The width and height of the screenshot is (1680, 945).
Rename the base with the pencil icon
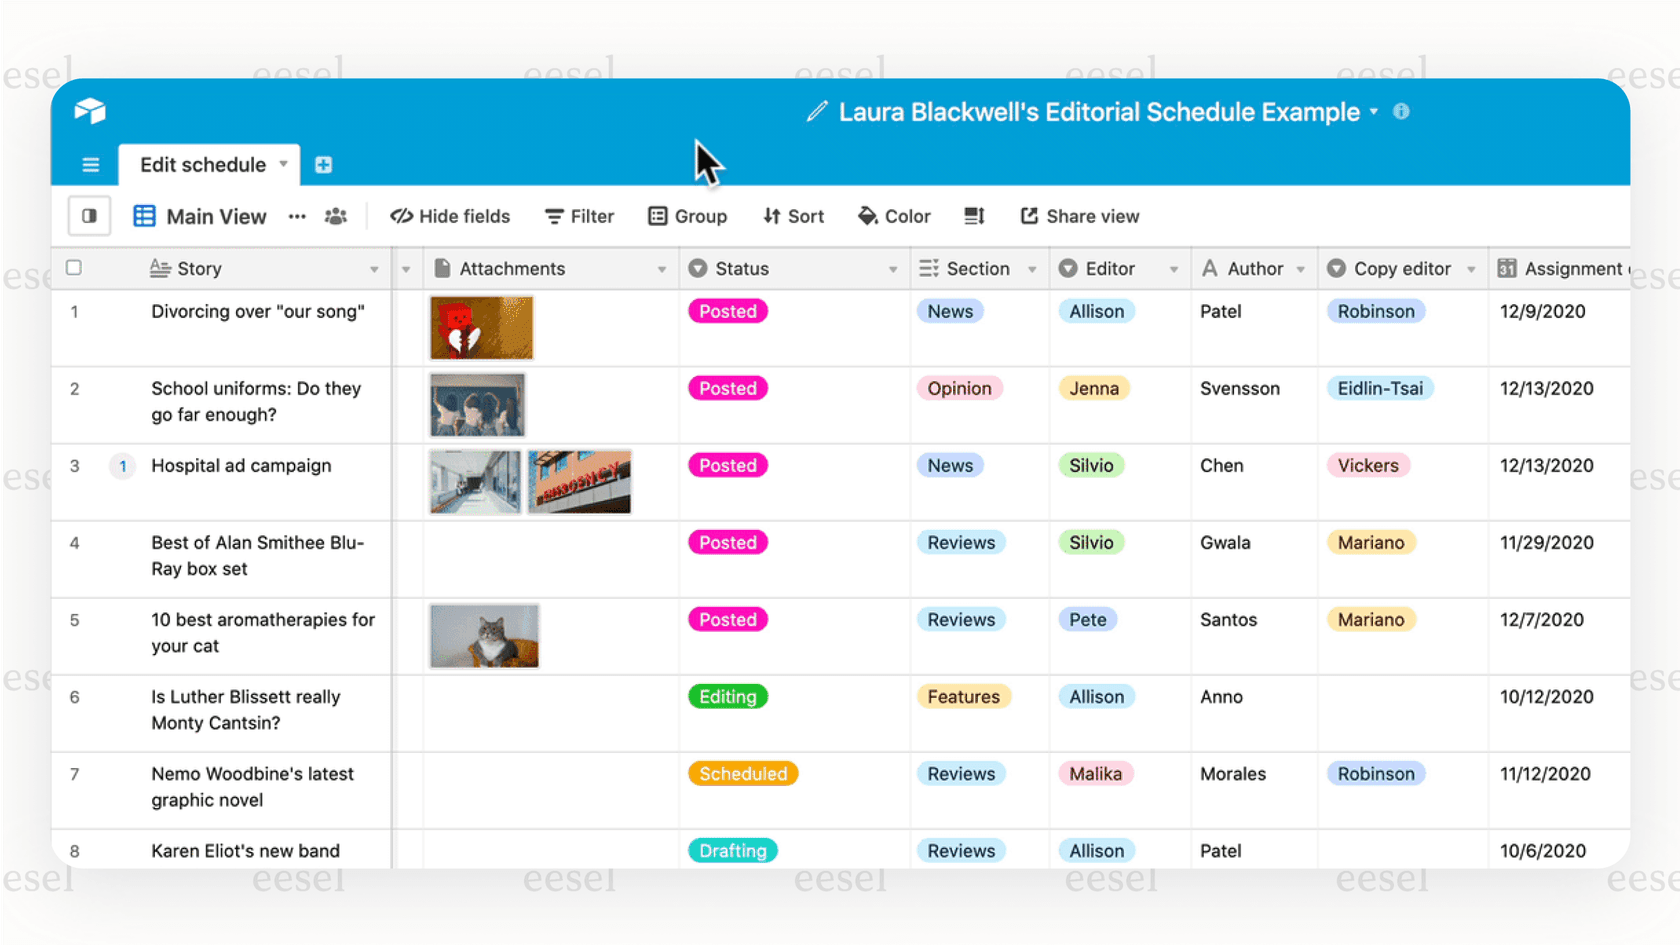[818, 112]
